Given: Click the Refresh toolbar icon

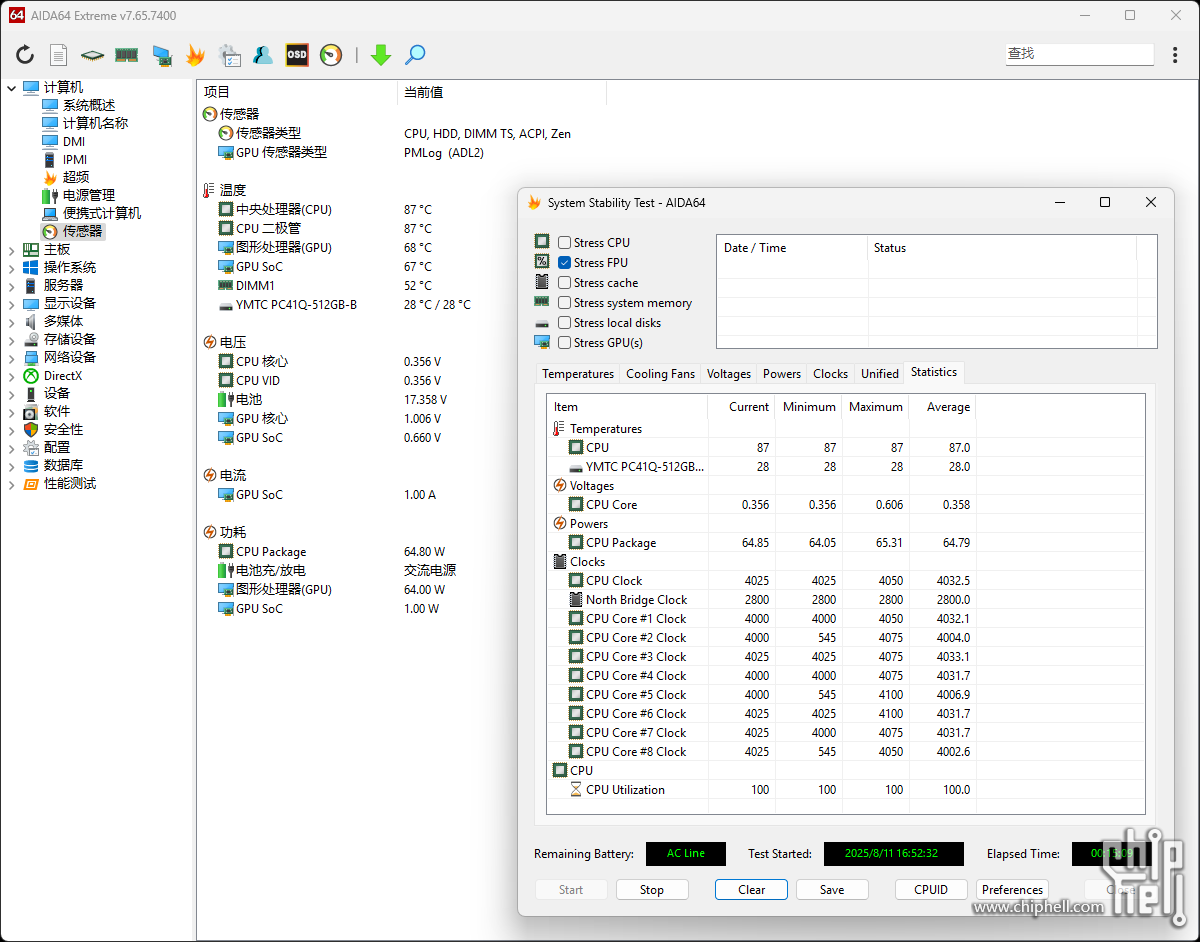Looking at the screenshot, I should [x=25, y=55].
